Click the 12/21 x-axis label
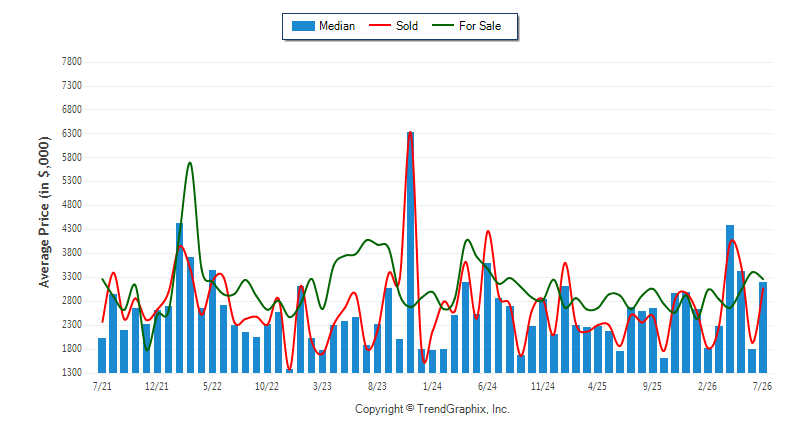Viewport: 800px width, 434px height. (x=157, y=386)
